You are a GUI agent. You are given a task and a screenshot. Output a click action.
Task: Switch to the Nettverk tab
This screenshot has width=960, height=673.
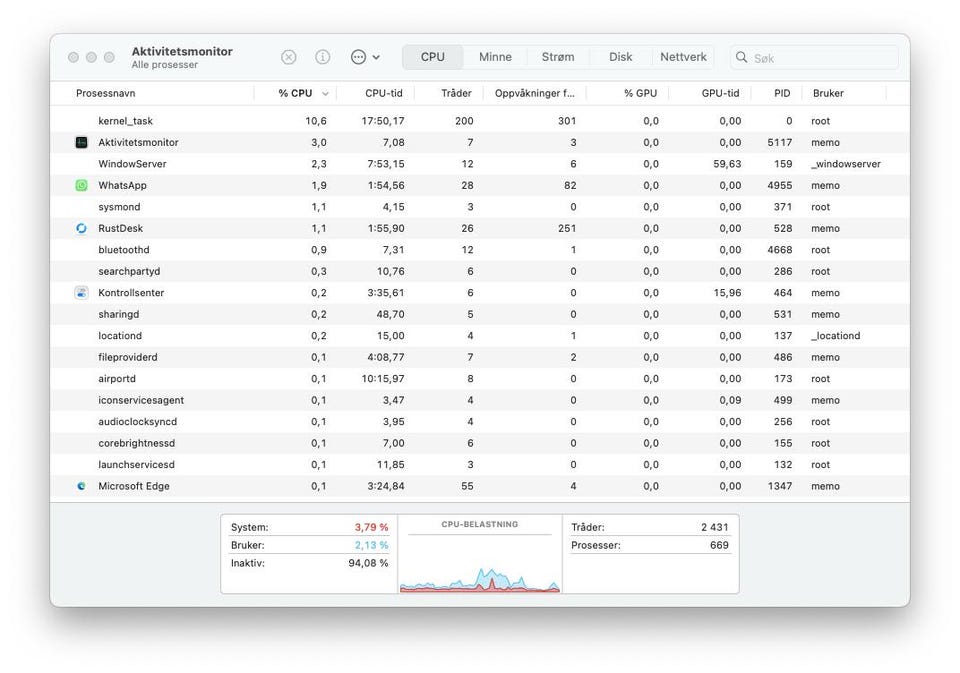[x=683, y=57]
